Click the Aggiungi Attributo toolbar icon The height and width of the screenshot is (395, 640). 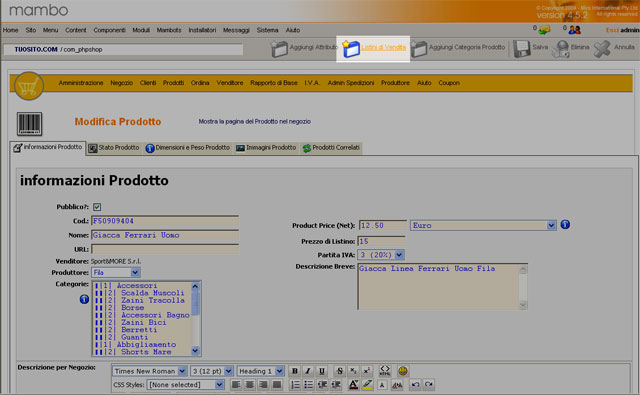(x=279, y=49)
